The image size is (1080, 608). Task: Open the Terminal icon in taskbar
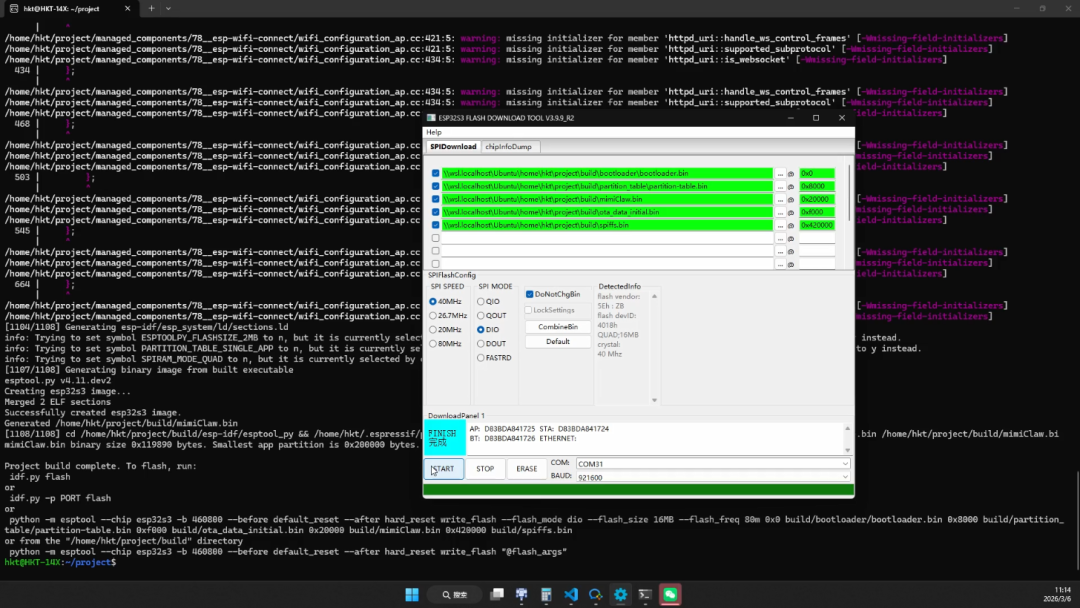coord(645,595)
